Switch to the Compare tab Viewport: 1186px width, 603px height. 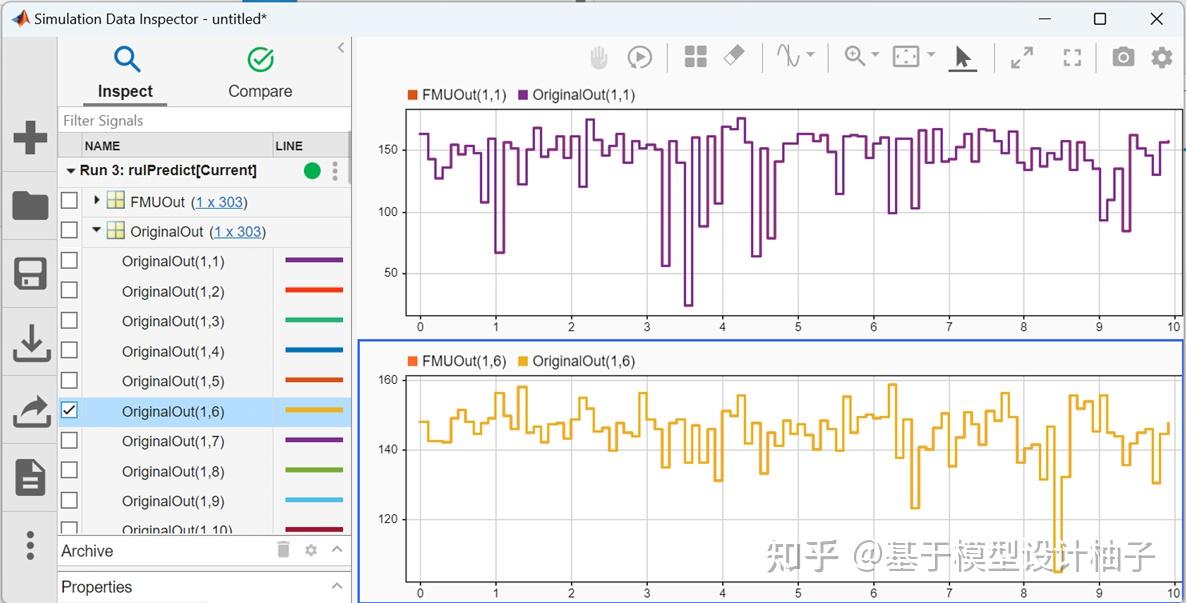(x=260, y=74)
